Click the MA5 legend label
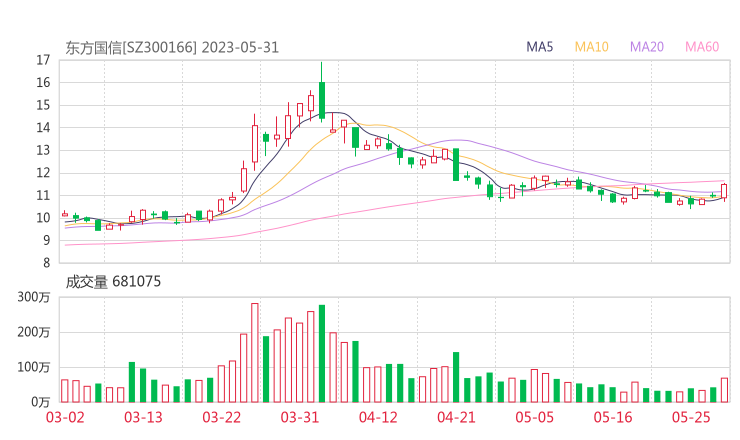The height and width of the screenshot is (440, 740). 539,47
